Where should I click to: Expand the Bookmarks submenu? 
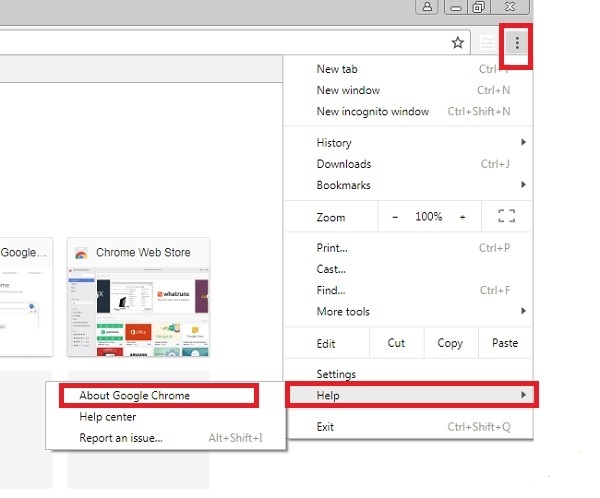point(408,185)
